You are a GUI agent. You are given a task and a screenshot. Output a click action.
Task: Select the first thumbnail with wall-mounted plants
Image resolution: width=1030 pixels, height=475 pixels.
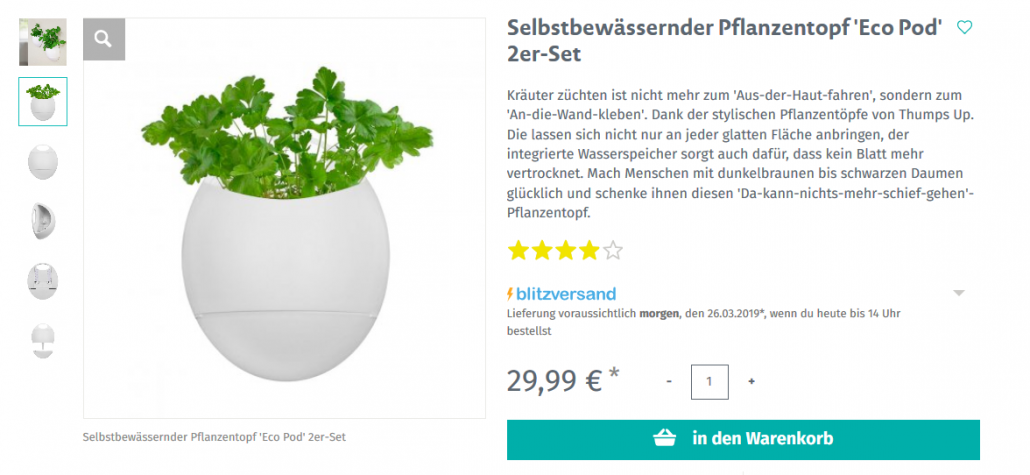[43, 42]
